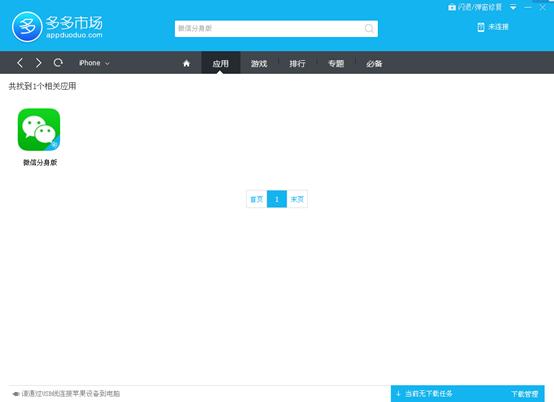Click the search magnifier icon

[x=369, y=29]
